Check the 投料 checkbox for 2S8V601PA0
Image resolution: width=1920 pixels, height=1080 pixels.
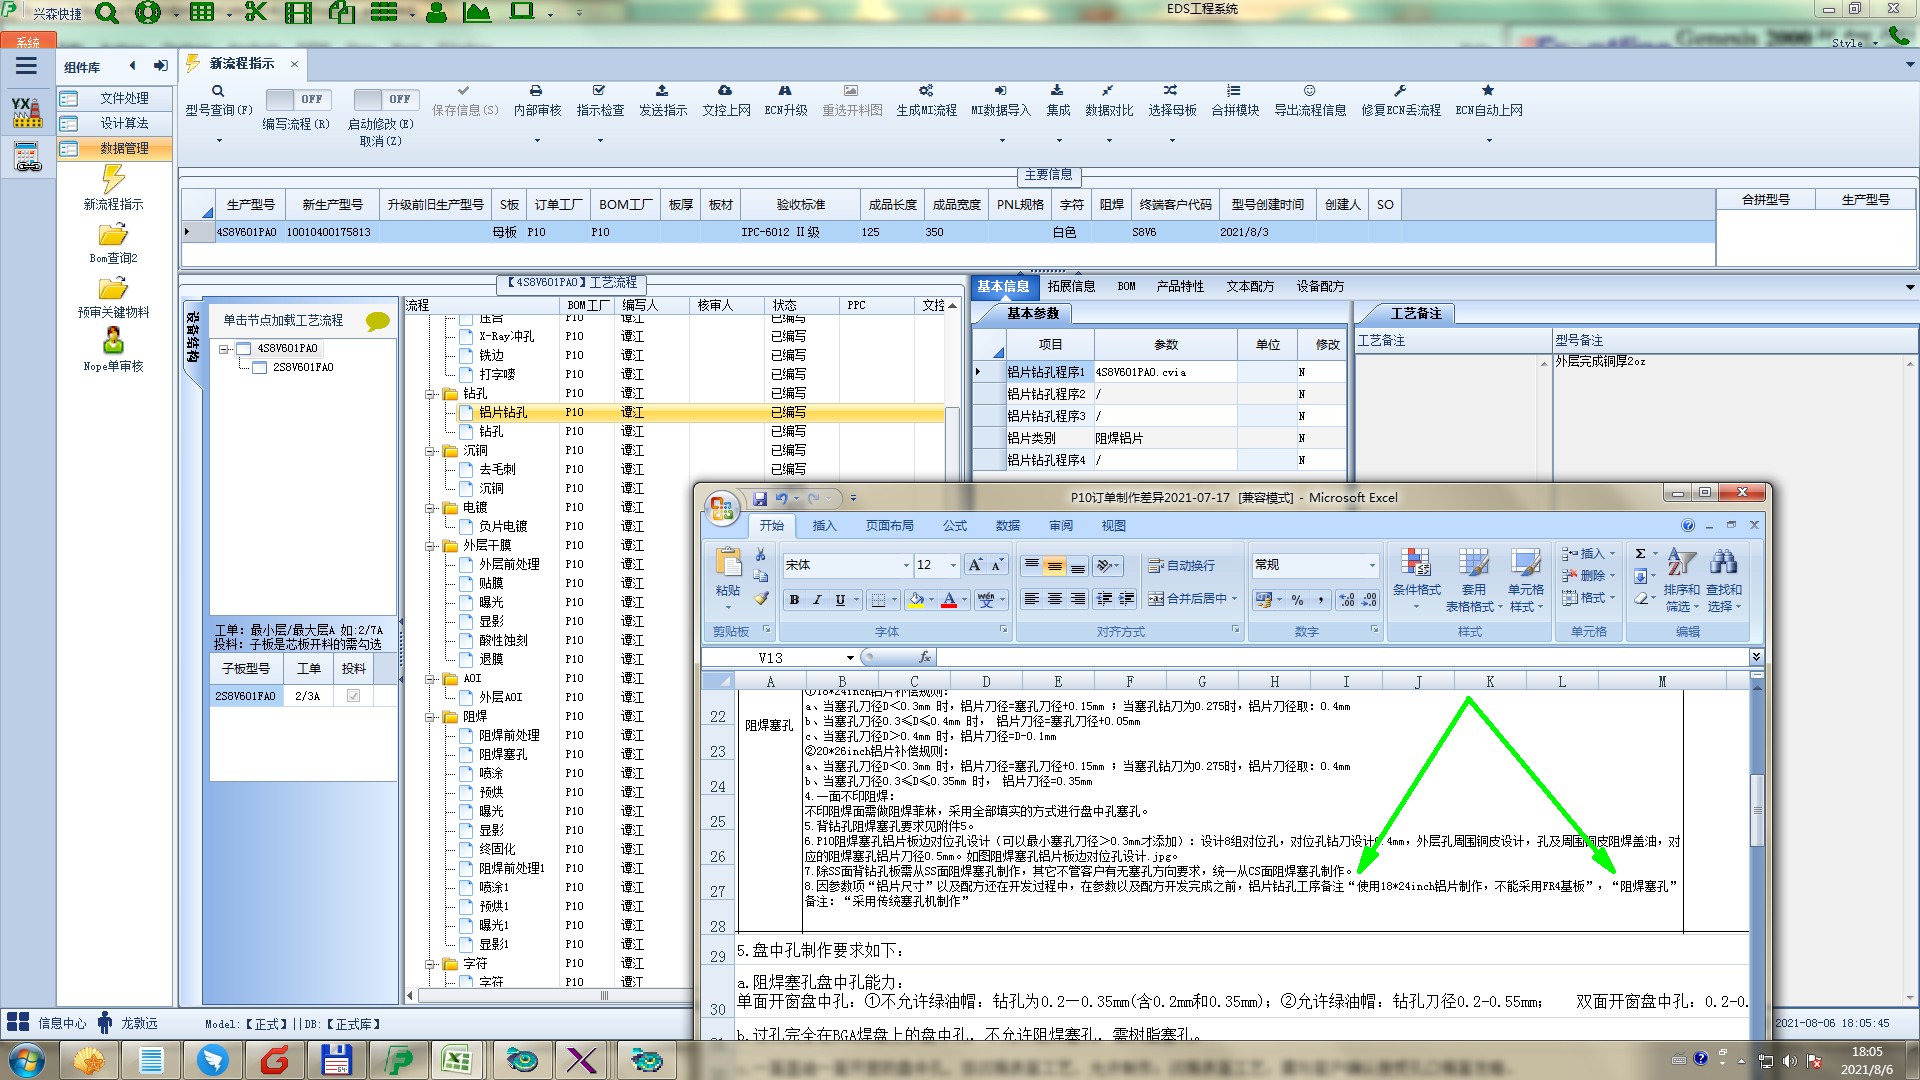tap(353, 696)
